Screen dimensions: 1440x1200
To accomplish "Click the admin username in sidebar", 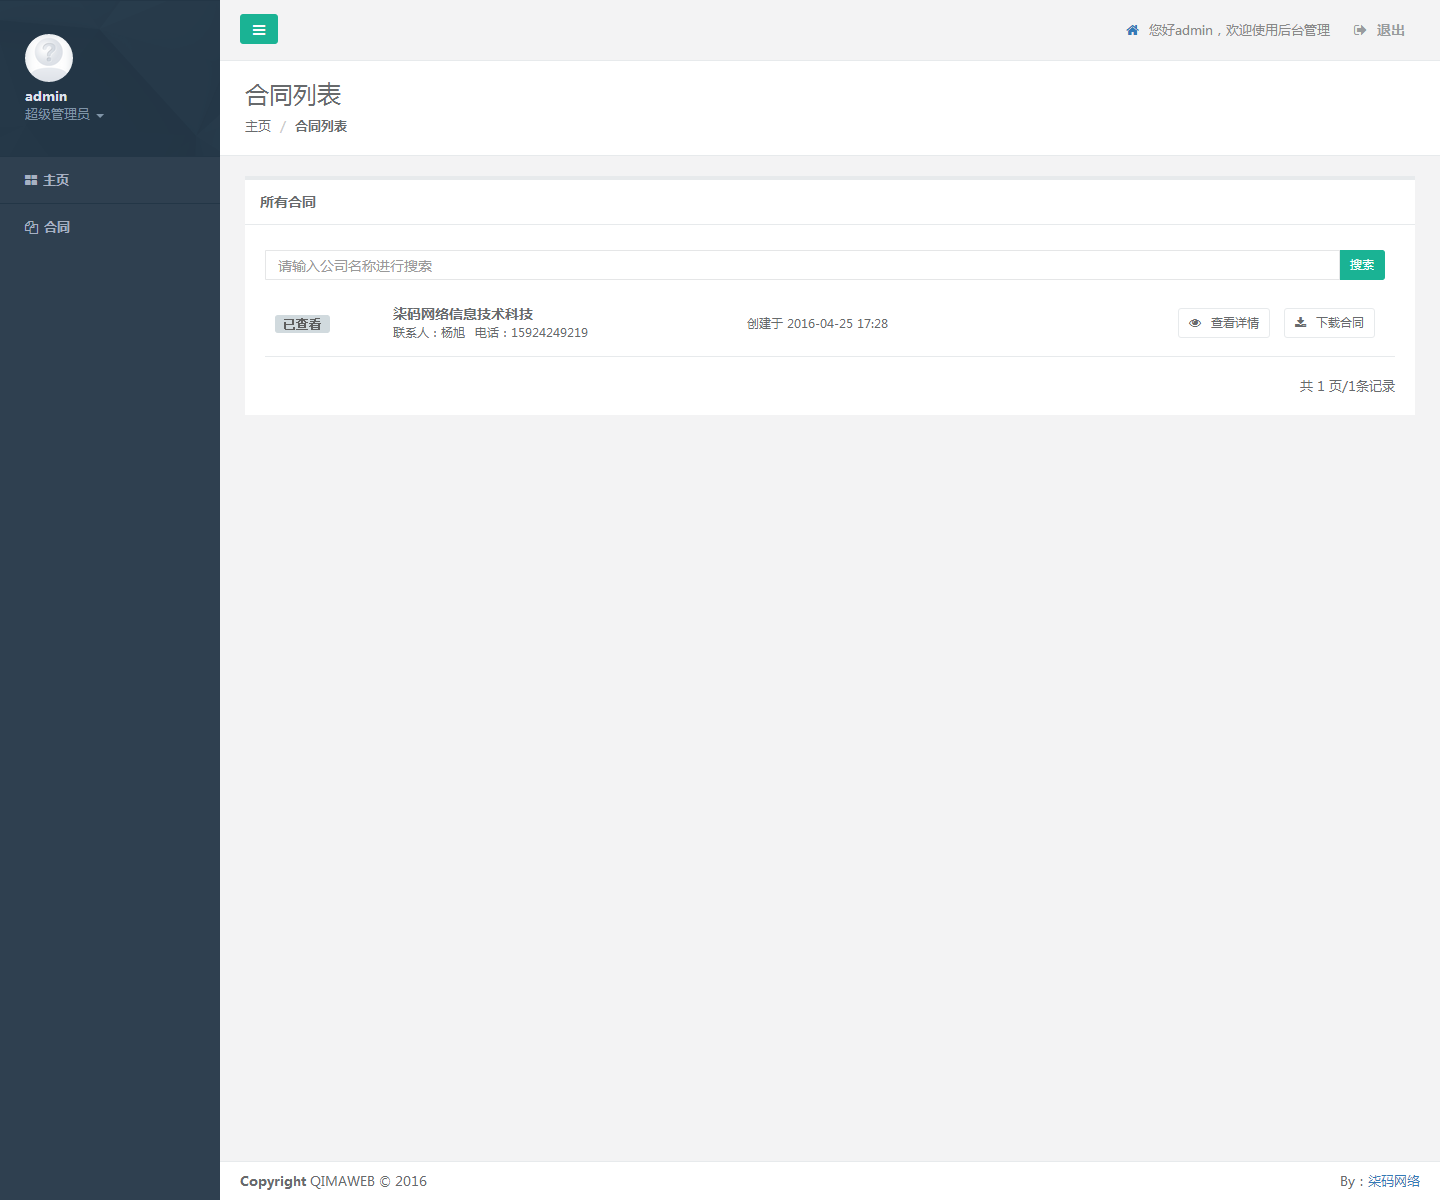I will [46, 96].
